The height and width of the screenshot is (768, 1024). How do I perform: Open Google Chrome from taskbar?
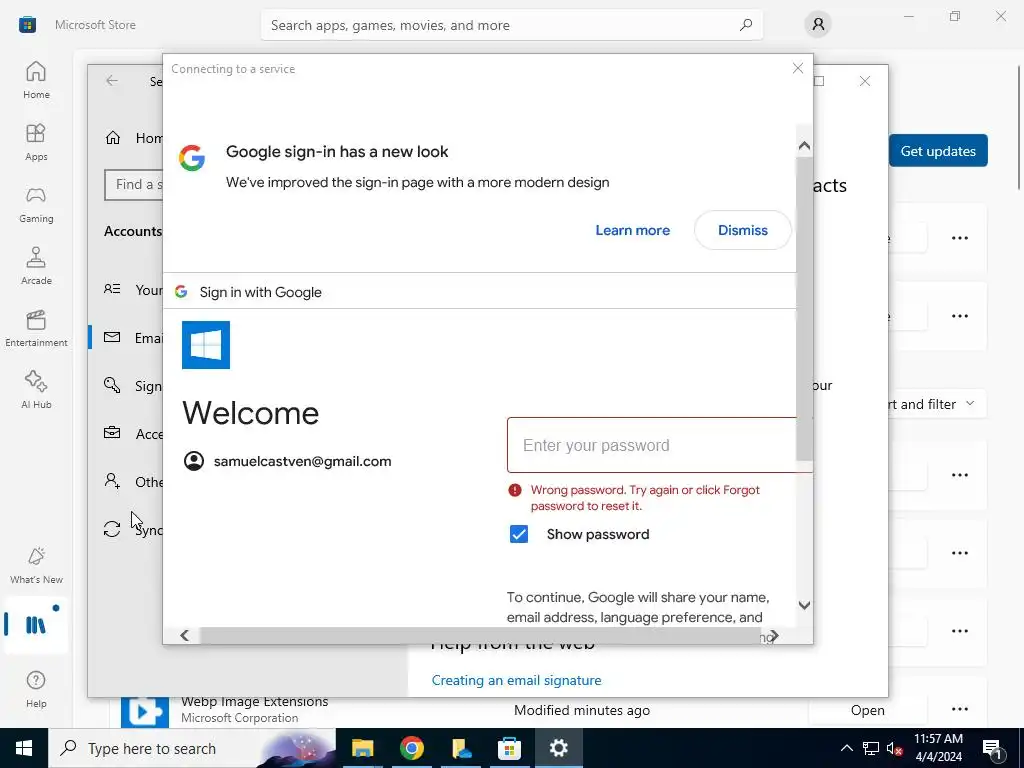point(411,748)
